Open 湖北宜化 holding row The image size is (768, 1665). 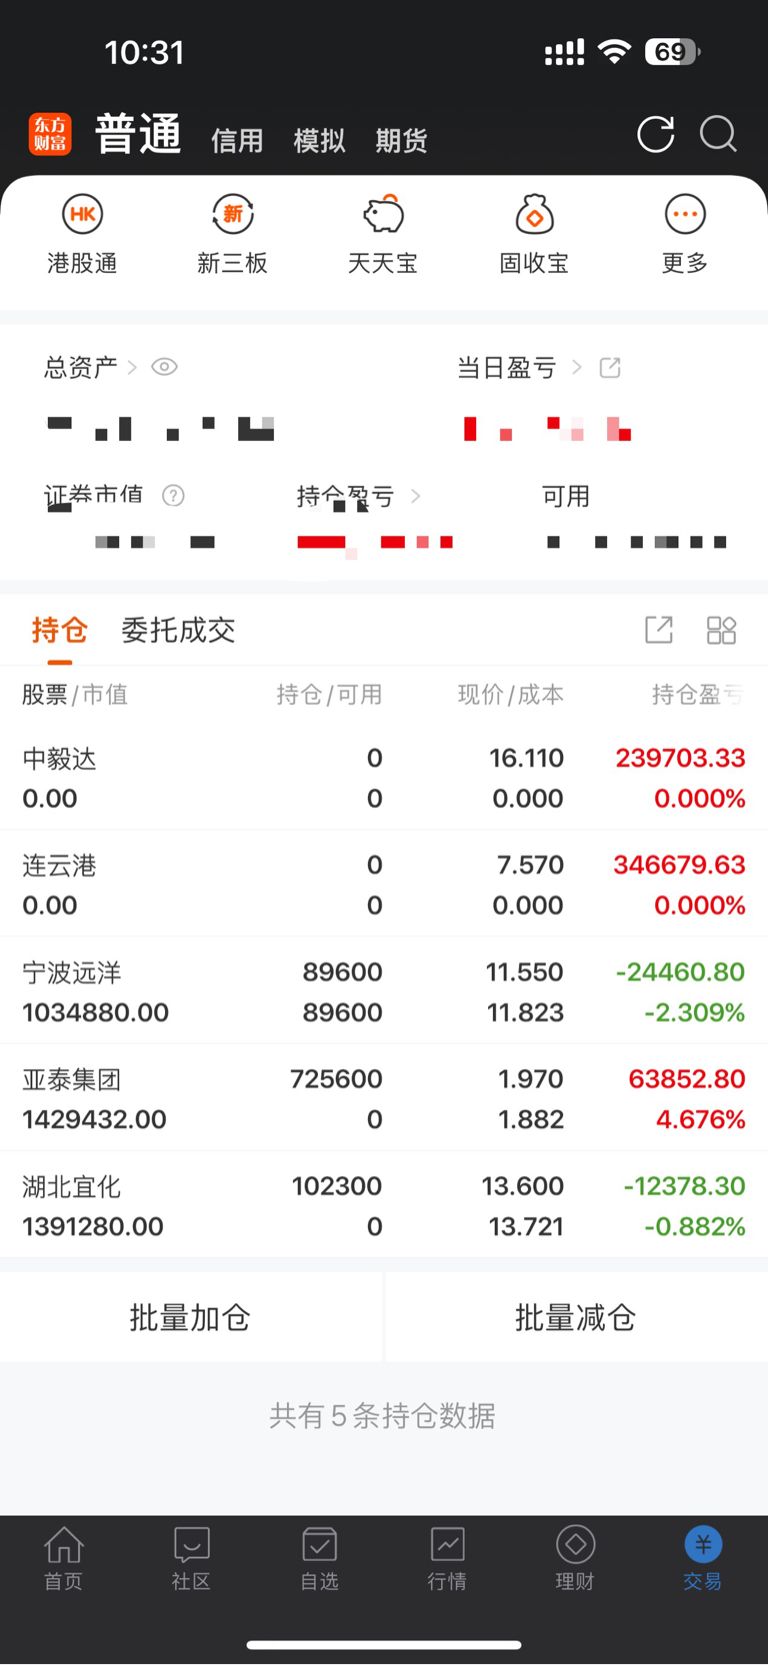click(x=384, y=1205)
